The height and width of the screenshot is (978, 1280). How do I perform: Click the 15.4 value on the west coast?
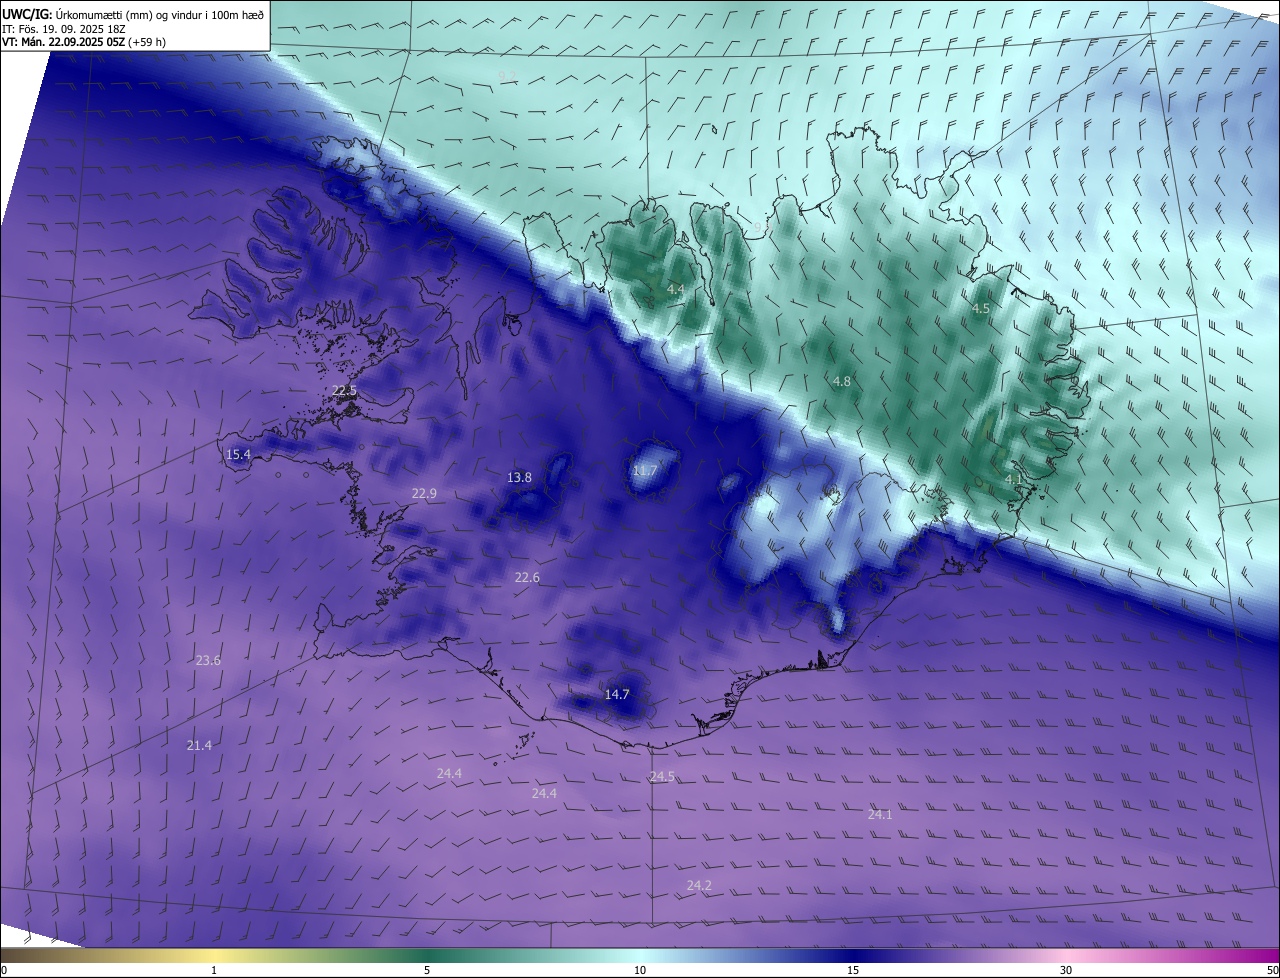click(238, 455)
